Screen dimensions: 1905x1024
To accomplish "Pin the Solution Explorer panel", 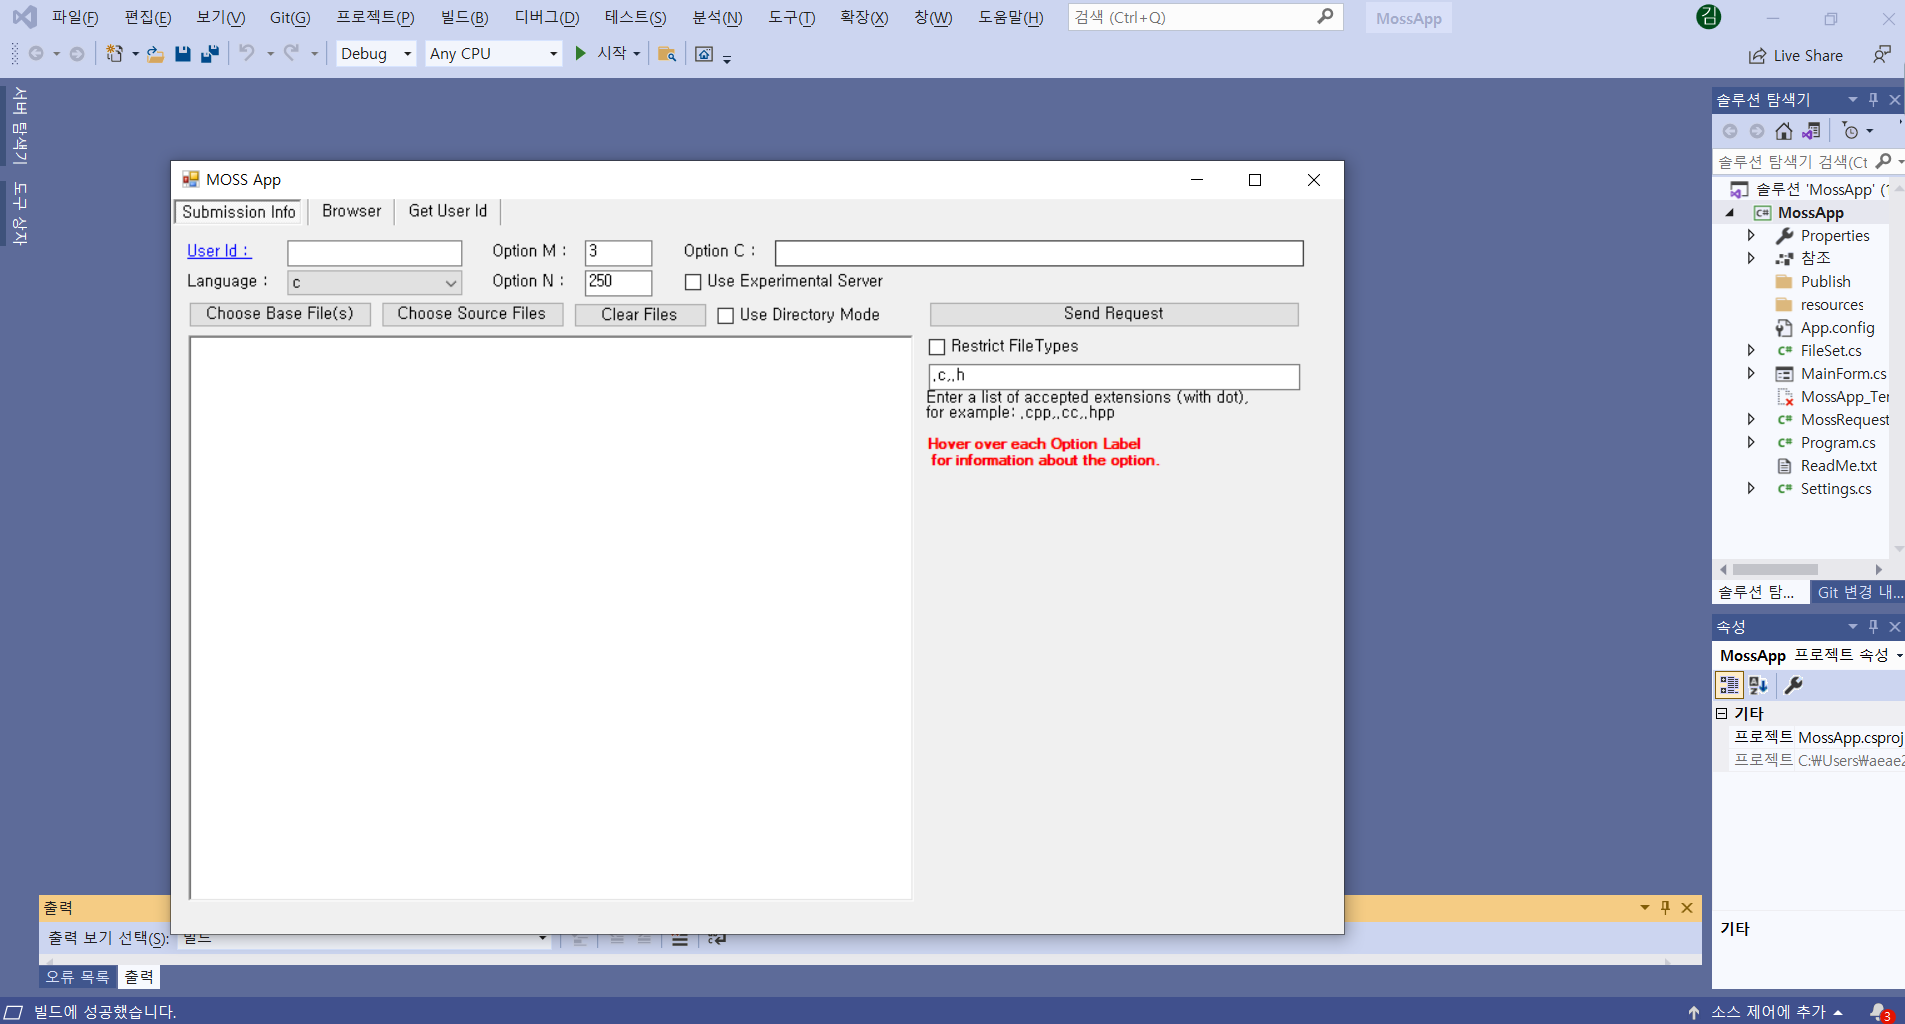I will [1874, 100].
